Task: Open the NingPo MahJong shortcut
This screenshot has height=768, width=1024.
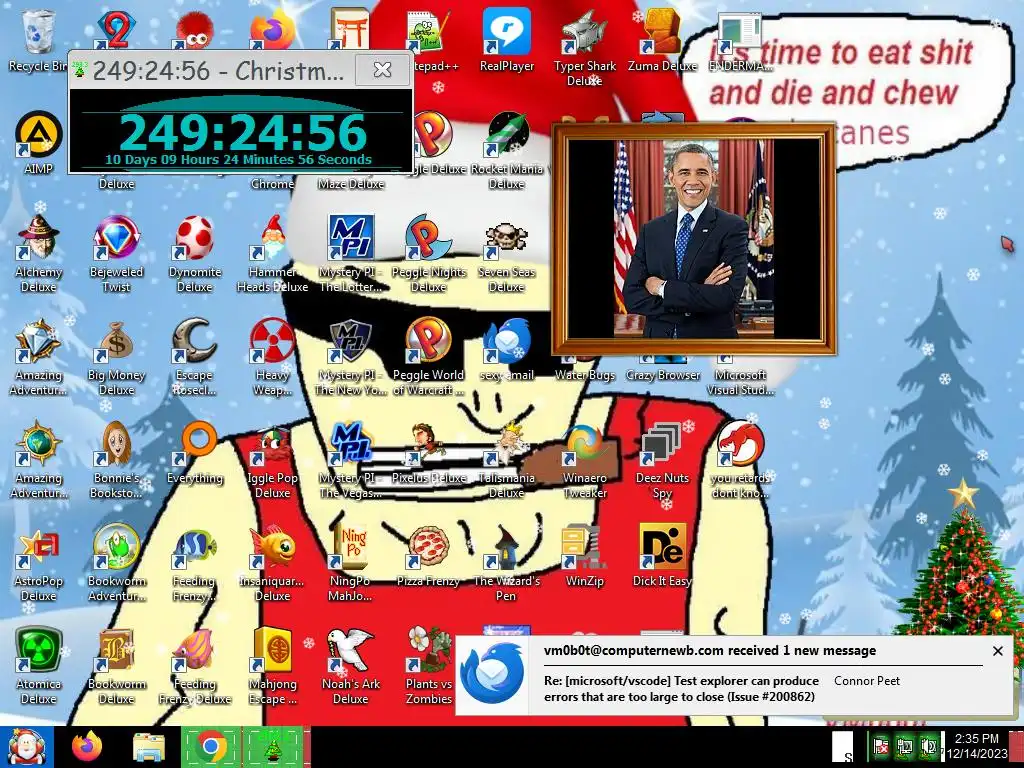Action: pyautogui.click(x=351, y=564)
